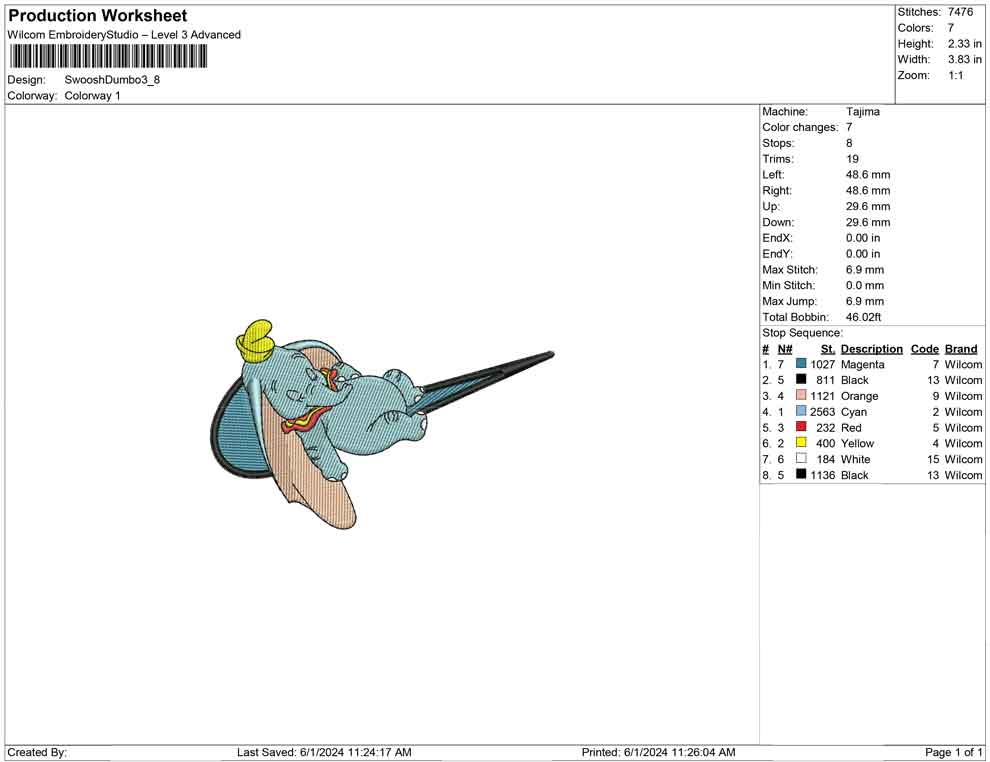Click the Stops label
This screenshot has width=990, height=762.
pyautogui.click(x=778, y=143)
